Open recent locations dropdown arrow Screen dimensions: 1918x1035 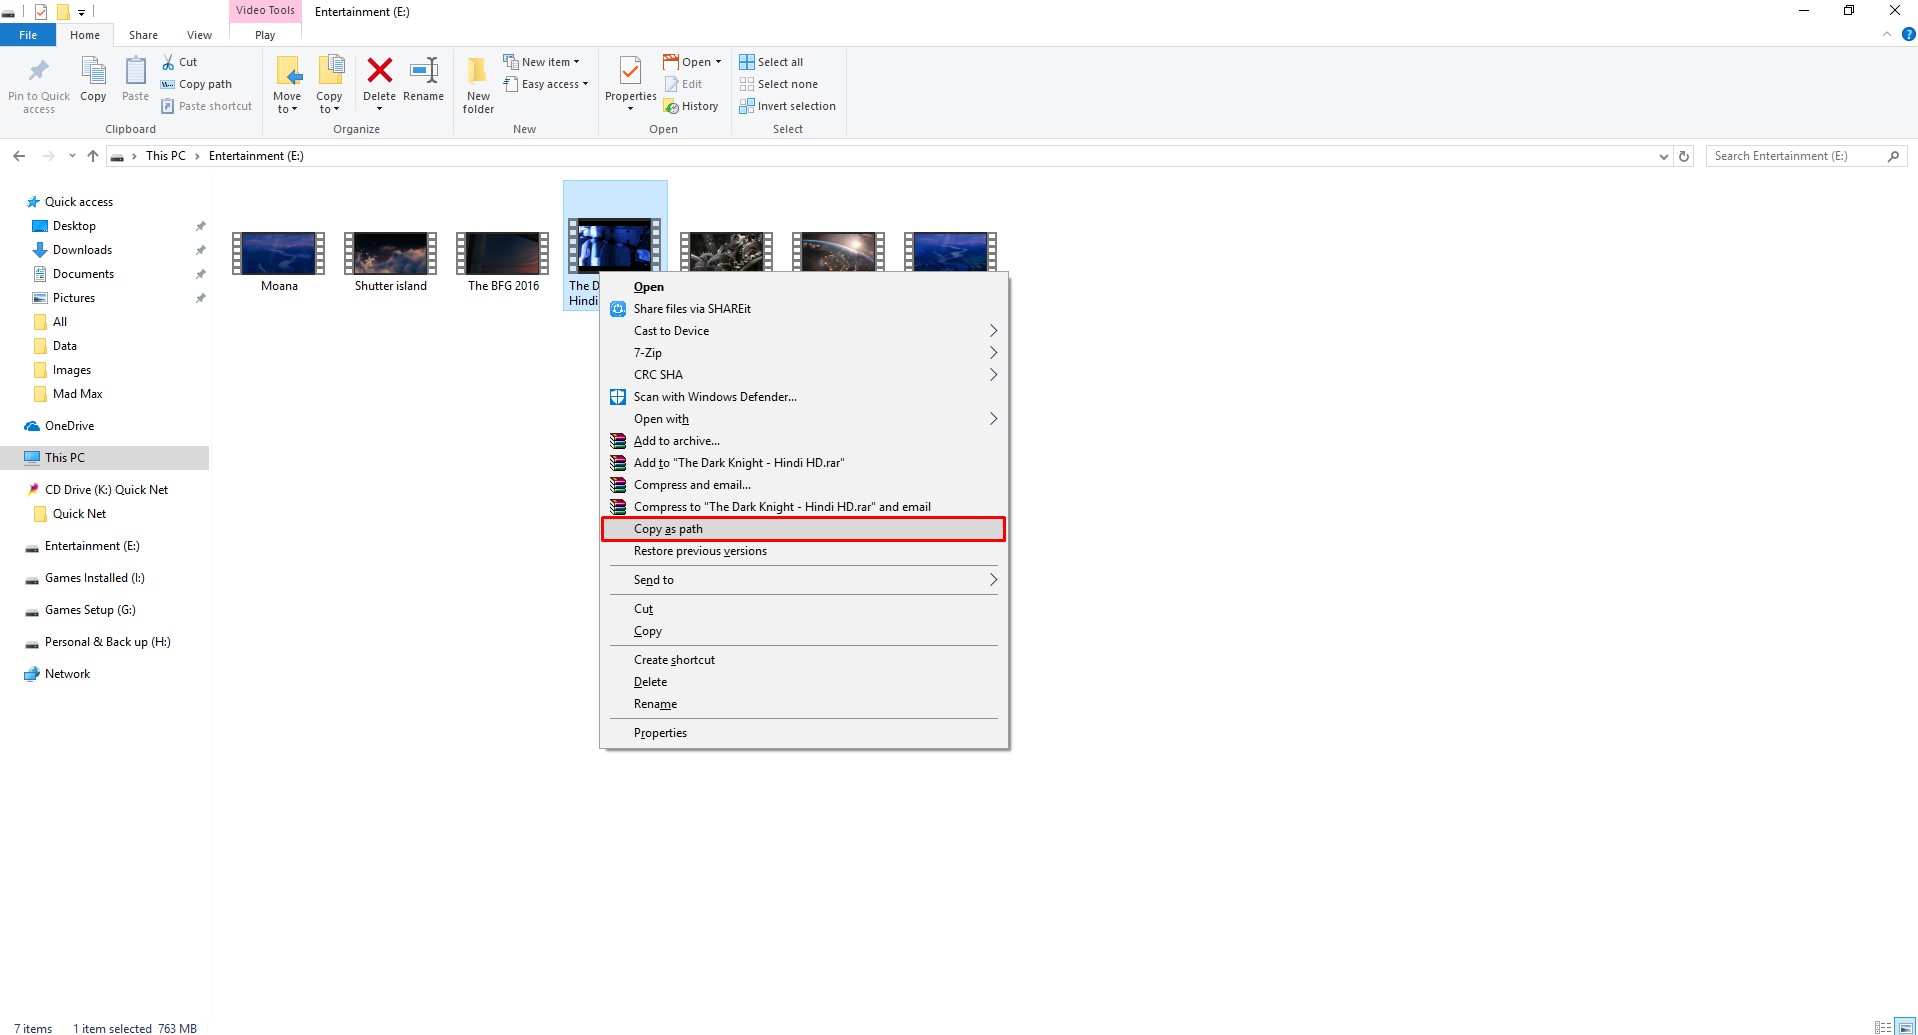pos(72,156)
